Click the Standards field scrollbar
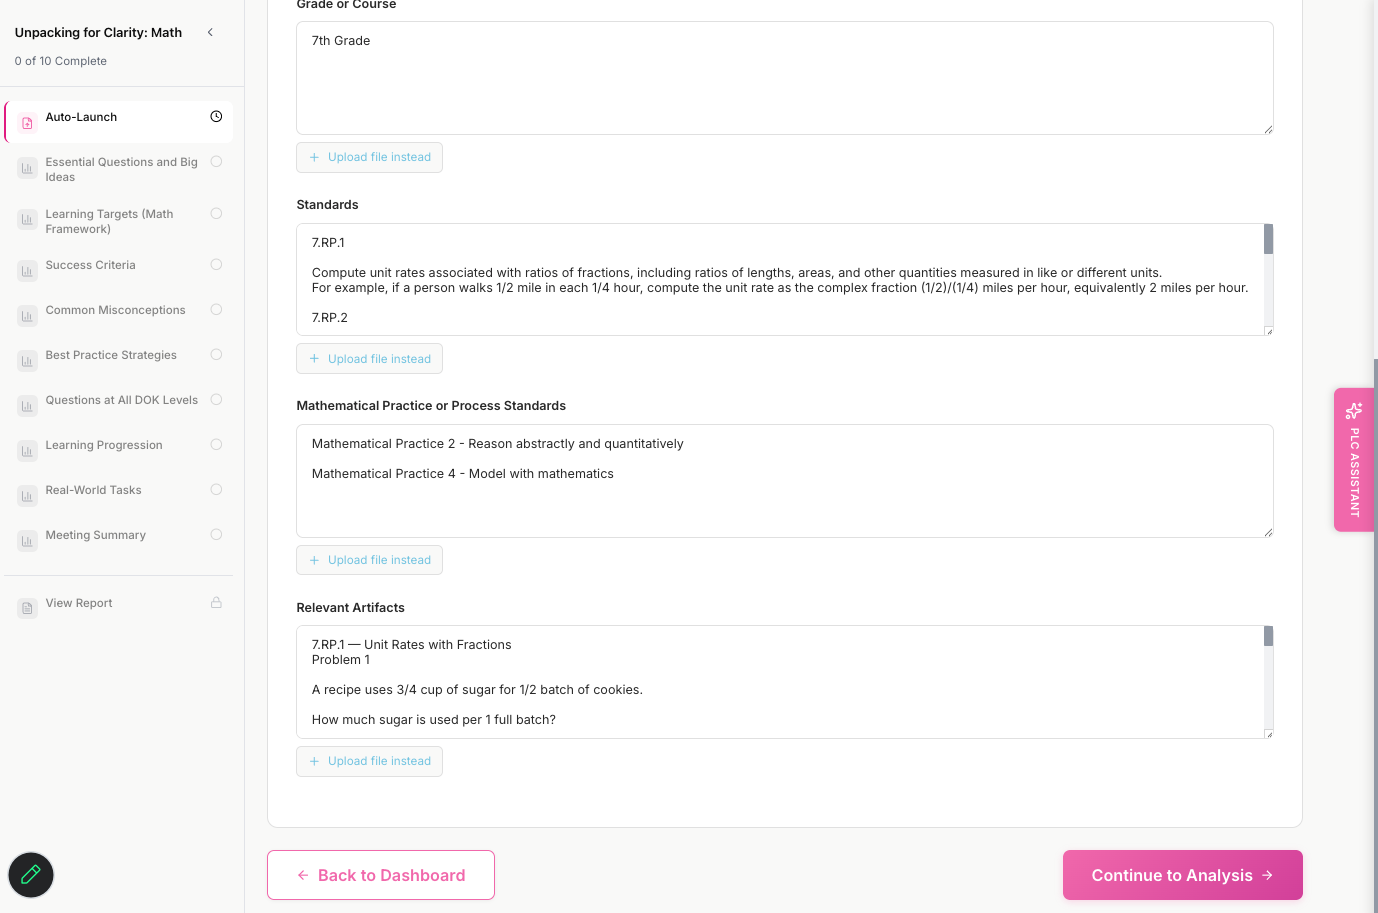This screenshot has height=913, width=1378. (1268, 240)
